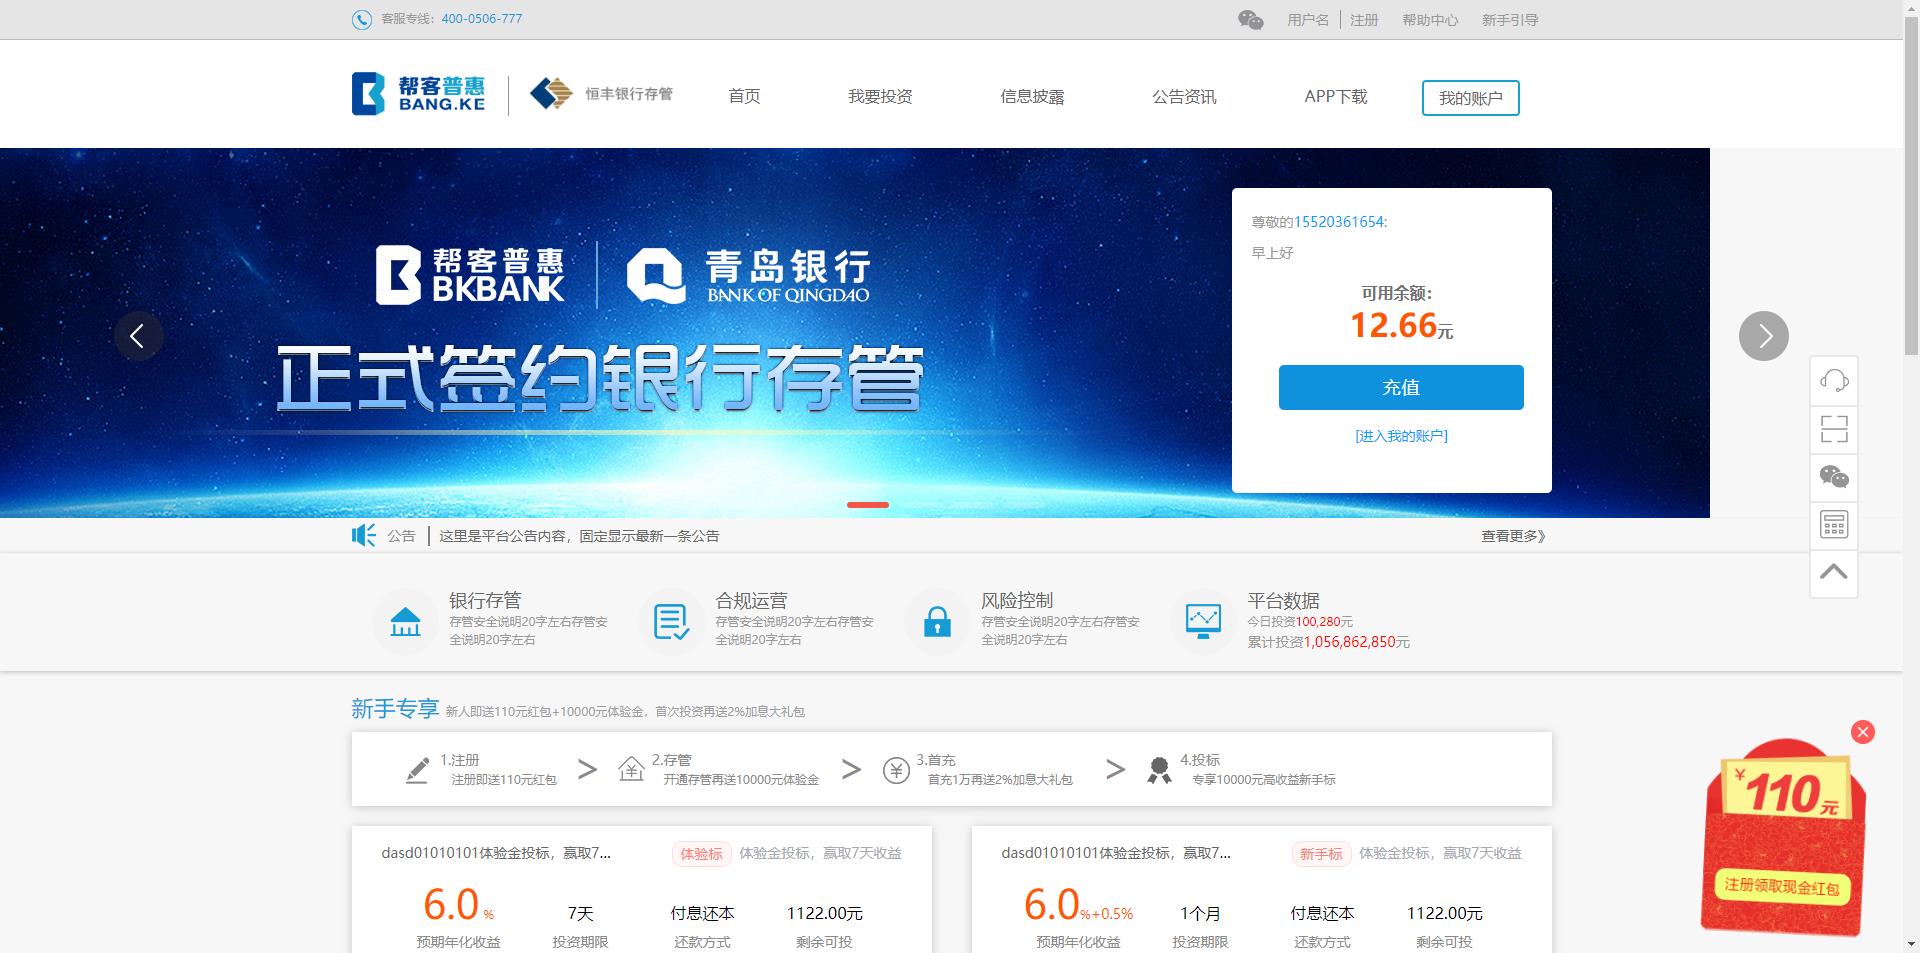Image resolution: width=1920 pixels, height=953 pixels.
Task: Click the 1.注册 pencil icon
Action: click(x=417, y=770)
